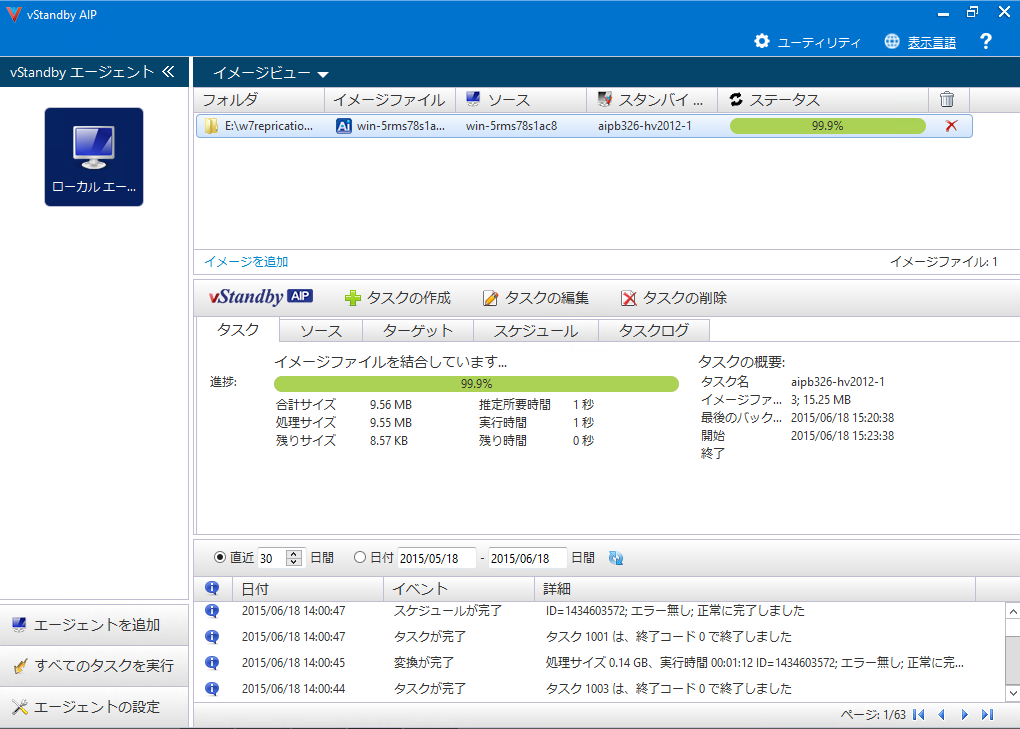
Task: Jump to the first log page
Action: (x=918, y=714)
